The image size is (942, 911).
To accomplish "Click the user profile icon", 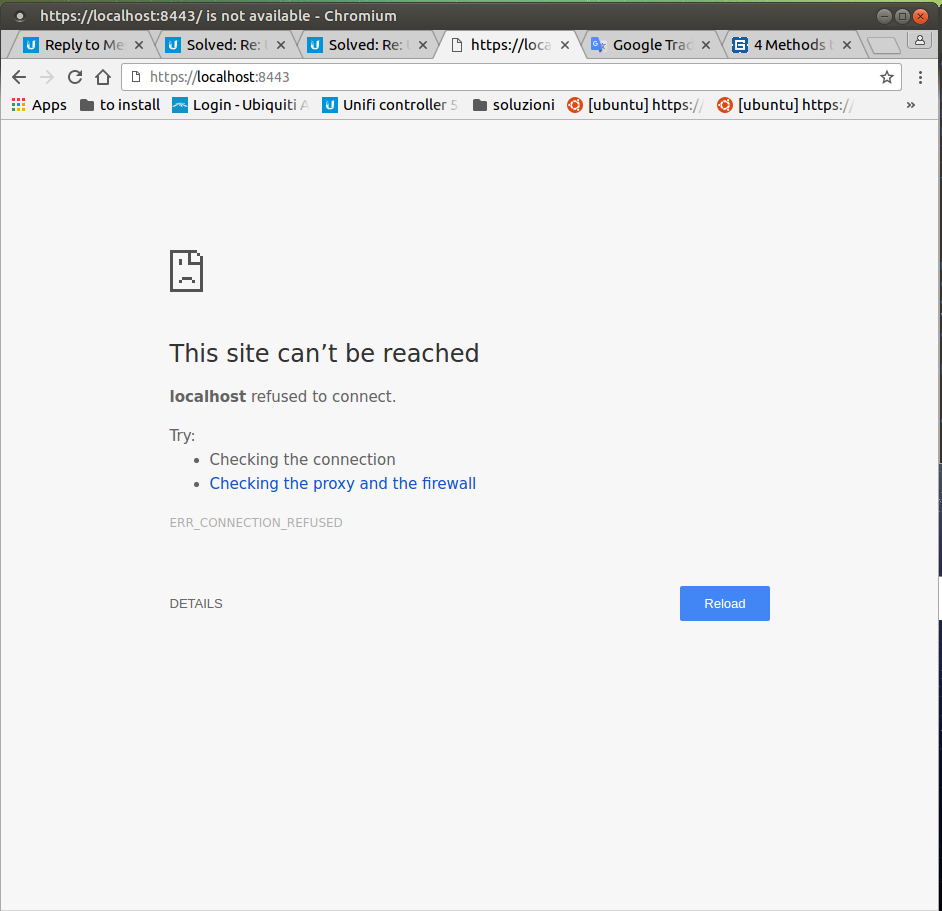I will tap(919, 40).
